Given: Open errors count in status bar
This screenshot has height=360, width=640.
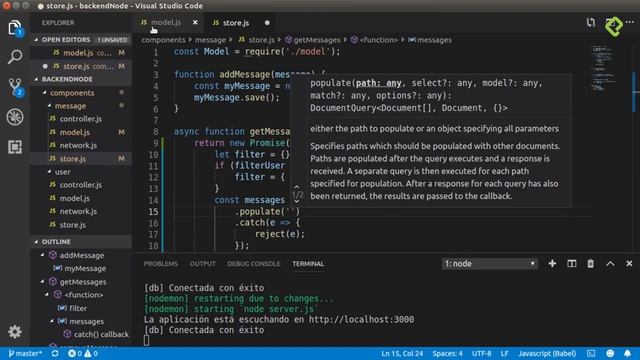Looking at the screenshot, I should [75, 353].
